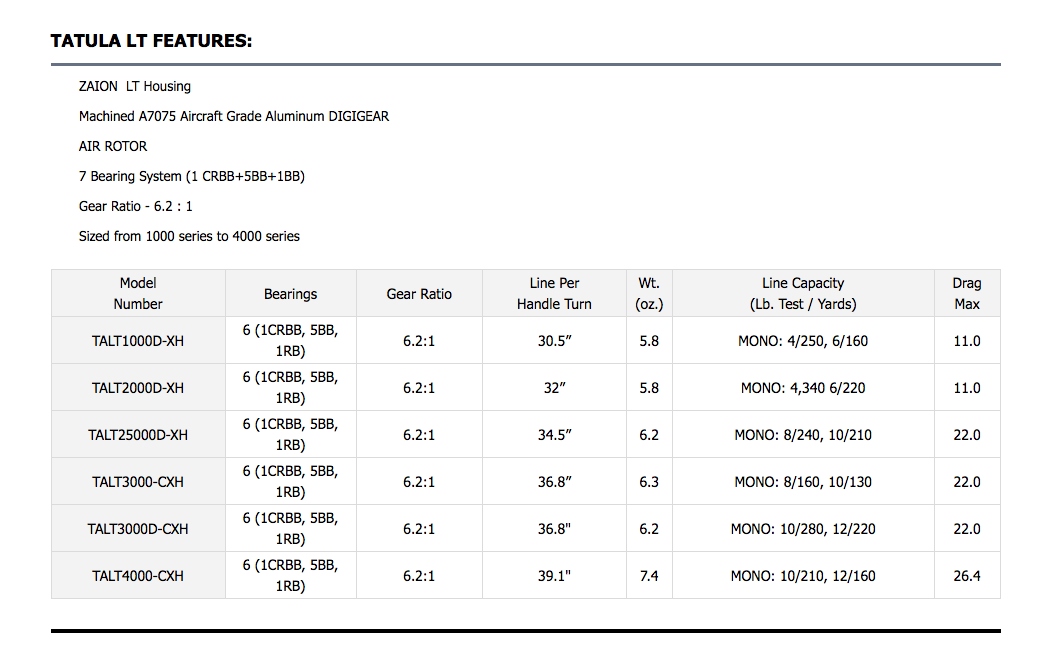Select the "Line Capacity (Lb. Test / Yards)" header
The height and width of the screenshot is (651, 1040).
click(803, 293)
